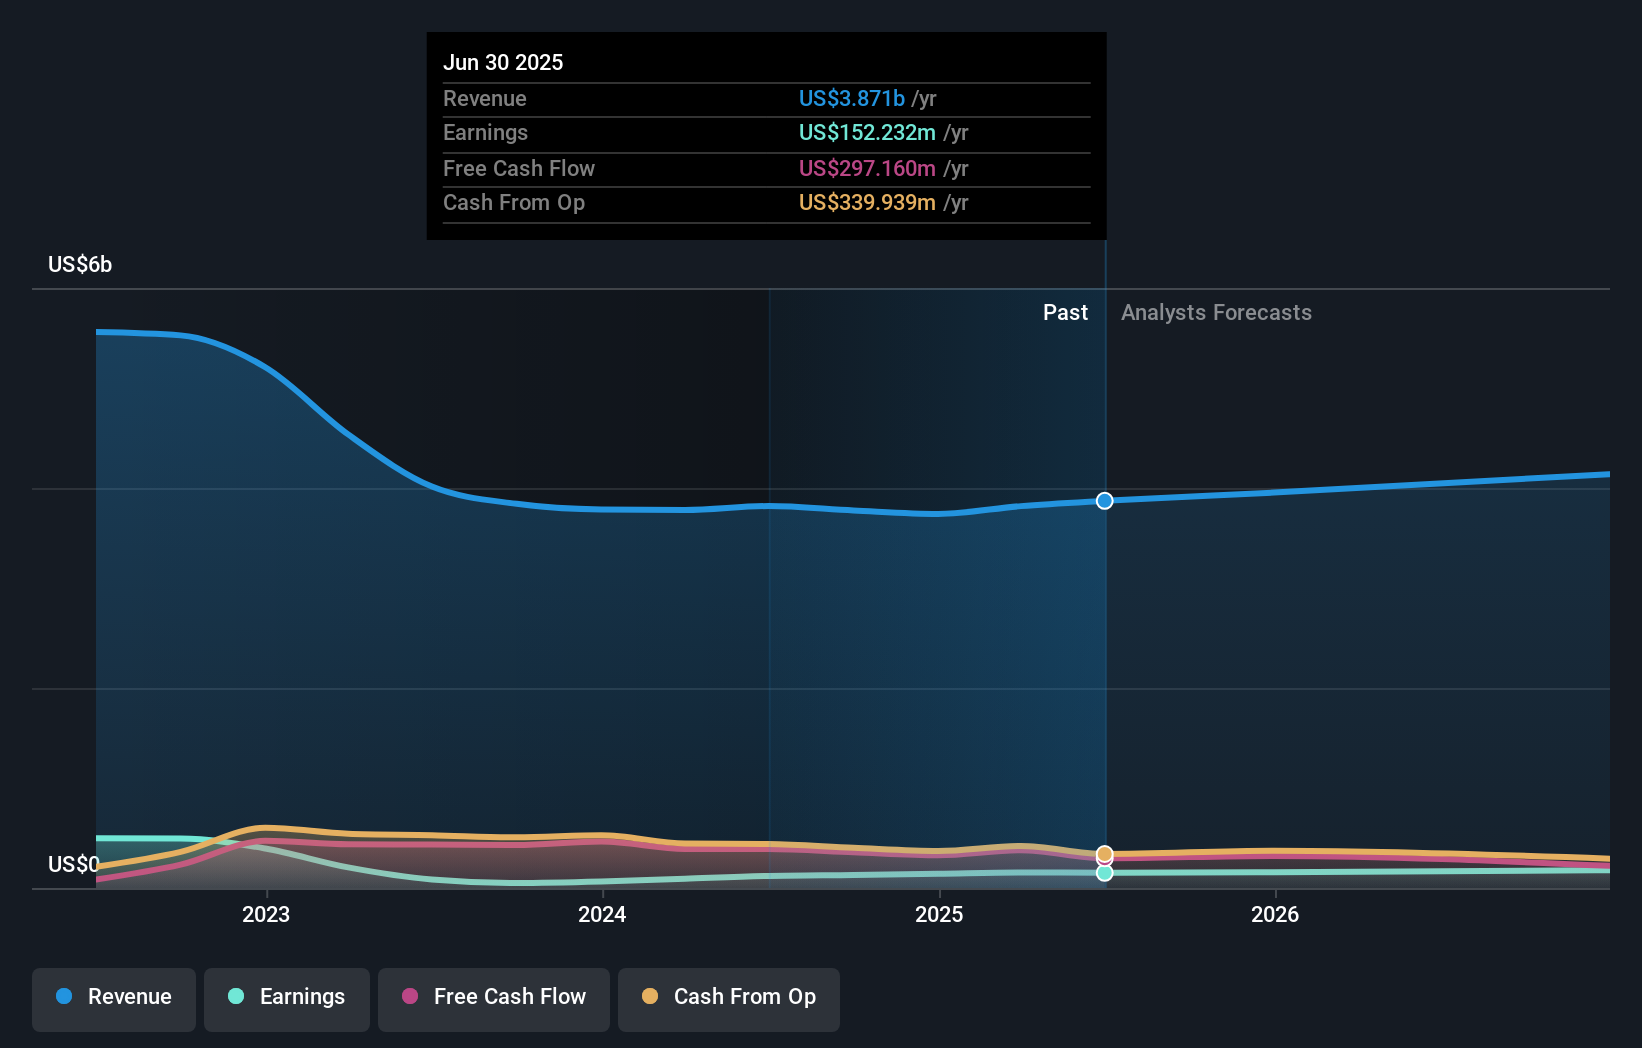Switch to the Past section of the chart
Image resolution: width=1642 pixels, height=1048 pixels.
click(x=1065, y=312)
